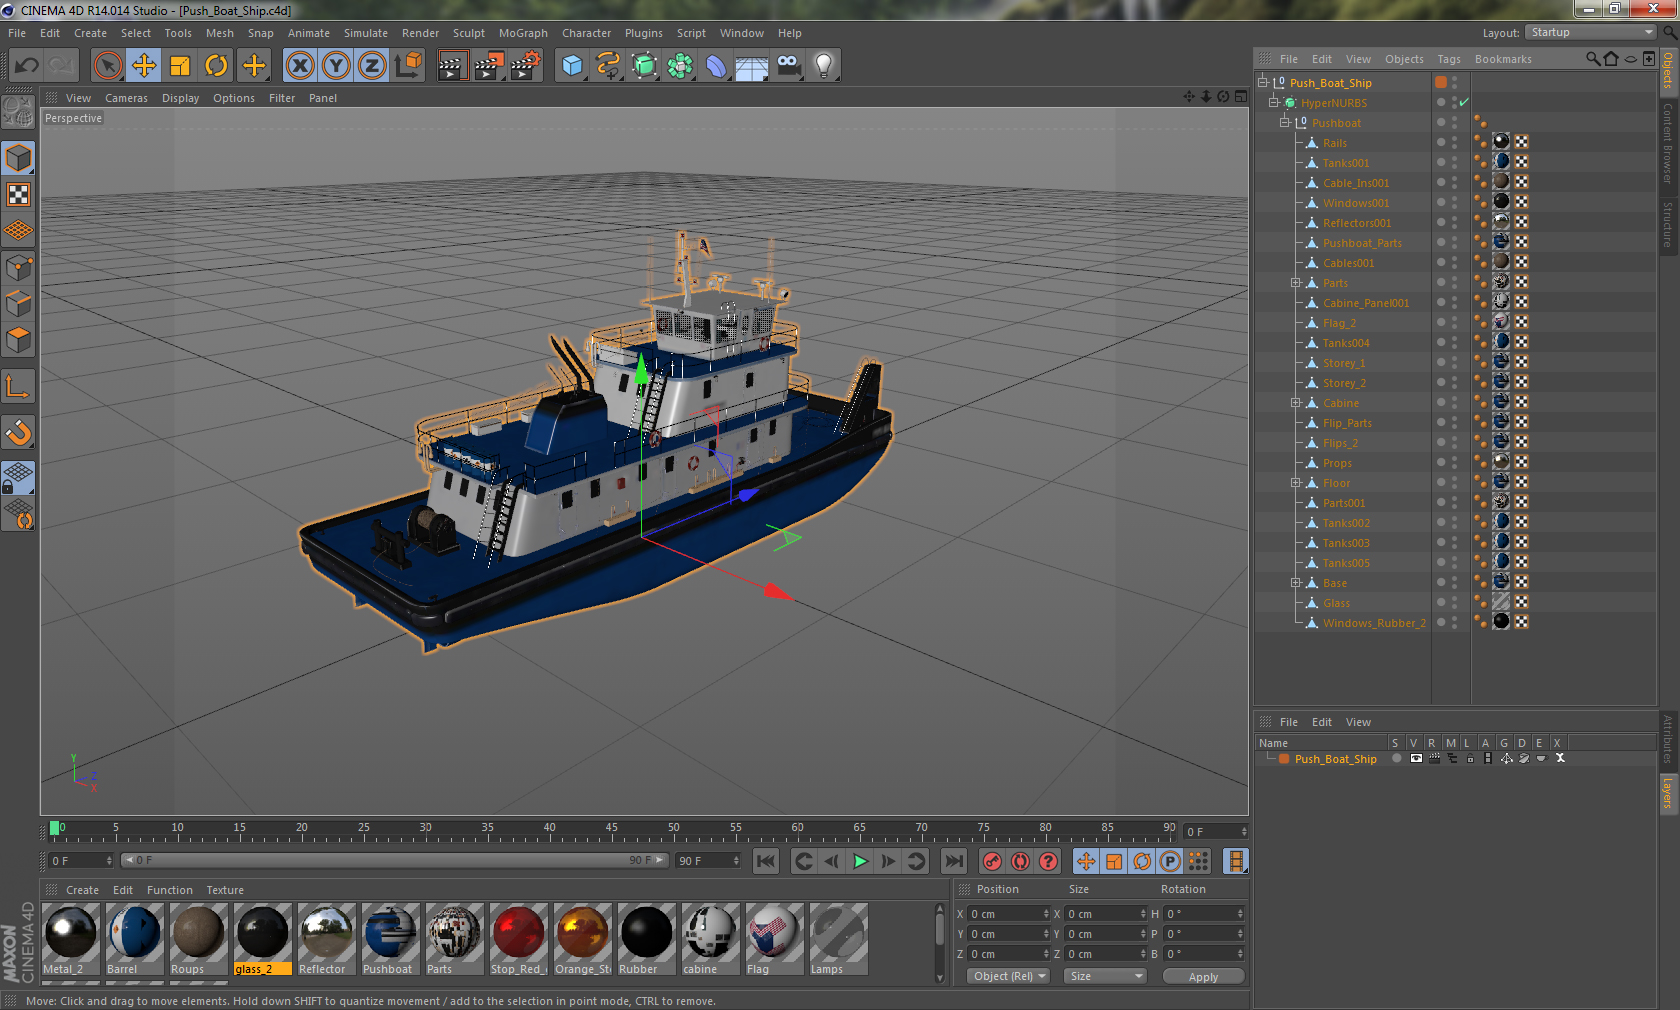This screenshot has width=1680, height=1010.
Task: Toggle X axis lock
Action: (300, 66)
